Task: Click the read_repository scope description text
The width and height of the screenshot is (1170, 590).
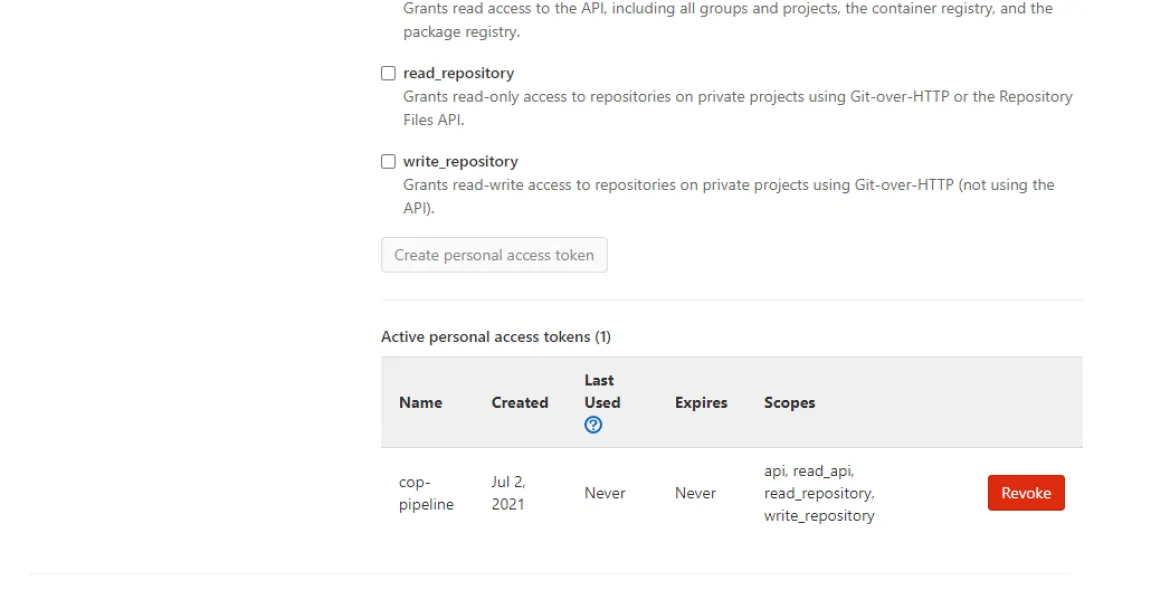Action: click(737, 107)
